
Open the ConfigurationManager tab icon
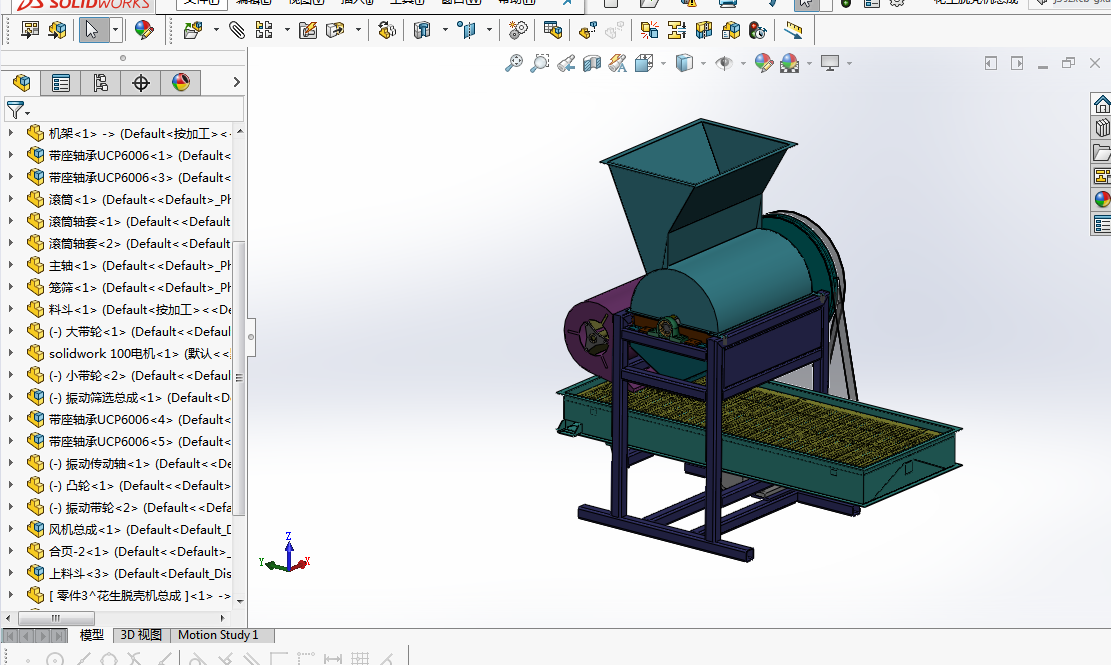click(x=101, y=83)
